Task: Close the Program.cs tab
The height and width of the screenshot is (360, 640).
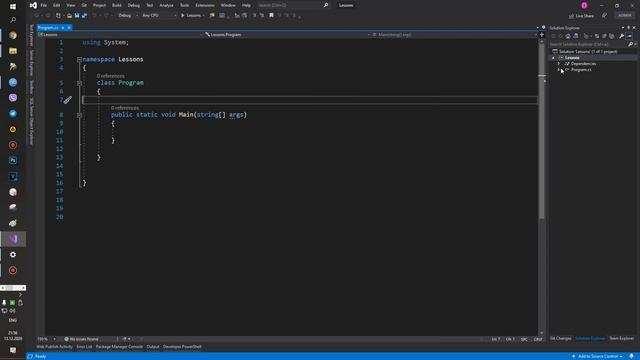Action: click(69, 27)
